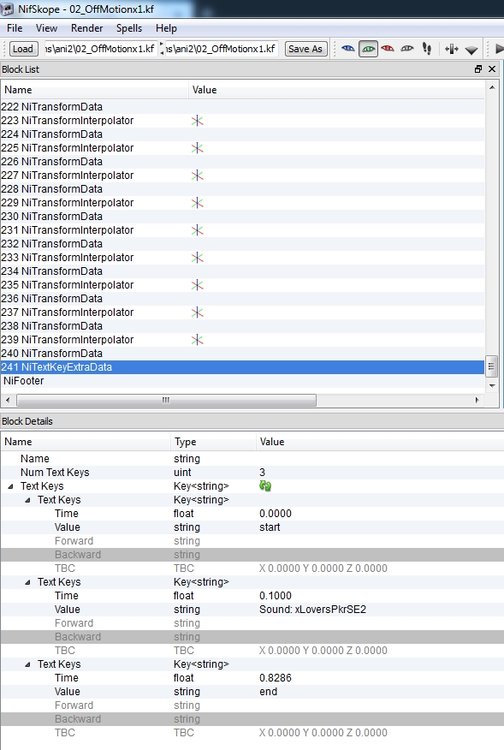Select the blue eye view icon
The width and height of the screenshot is (504, 750).
(x=348, y=48)
